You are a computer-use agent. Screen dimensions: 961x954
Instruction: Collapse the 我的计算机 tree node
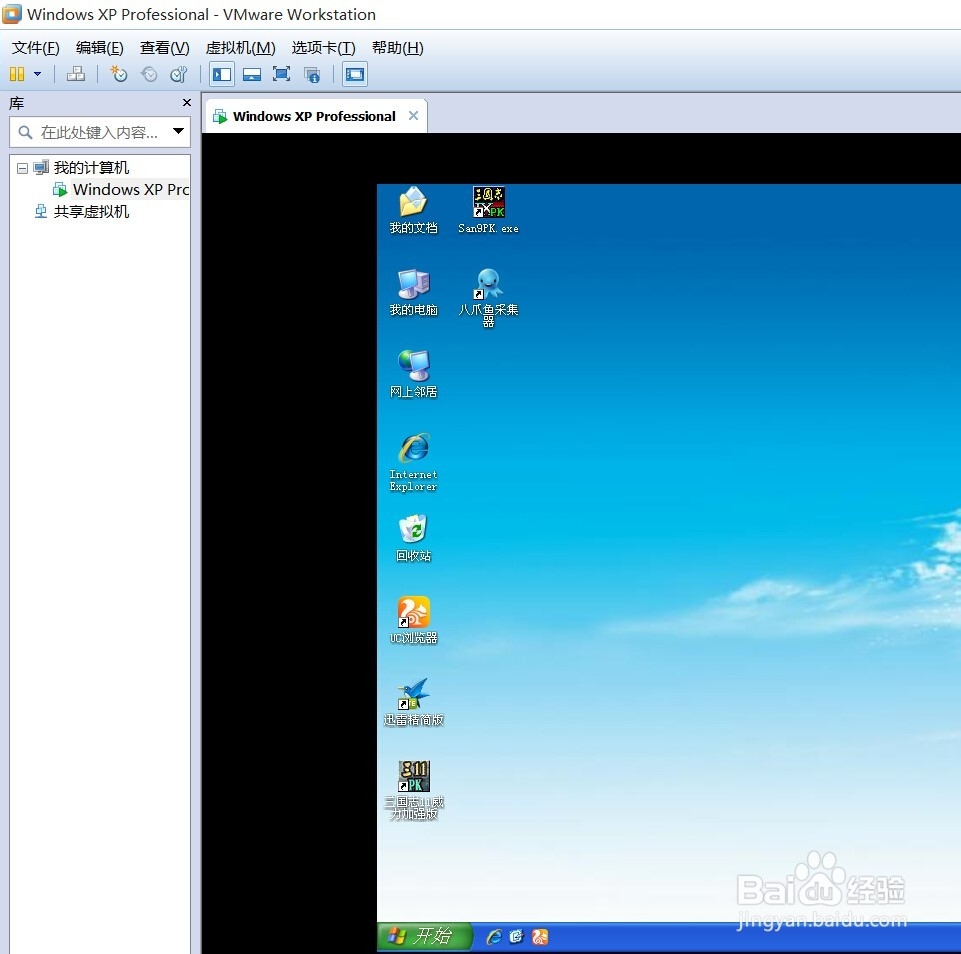23,168
